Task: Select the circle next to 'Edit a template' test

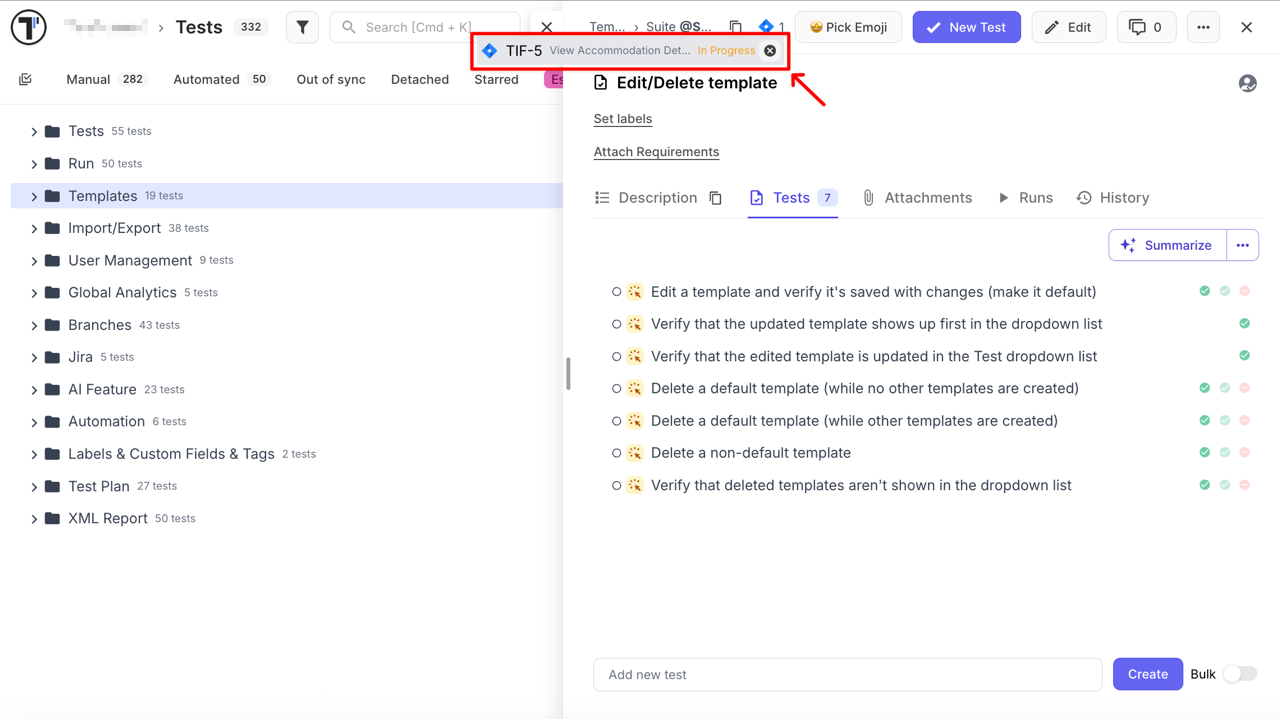Action: click(x=616, y=291)
